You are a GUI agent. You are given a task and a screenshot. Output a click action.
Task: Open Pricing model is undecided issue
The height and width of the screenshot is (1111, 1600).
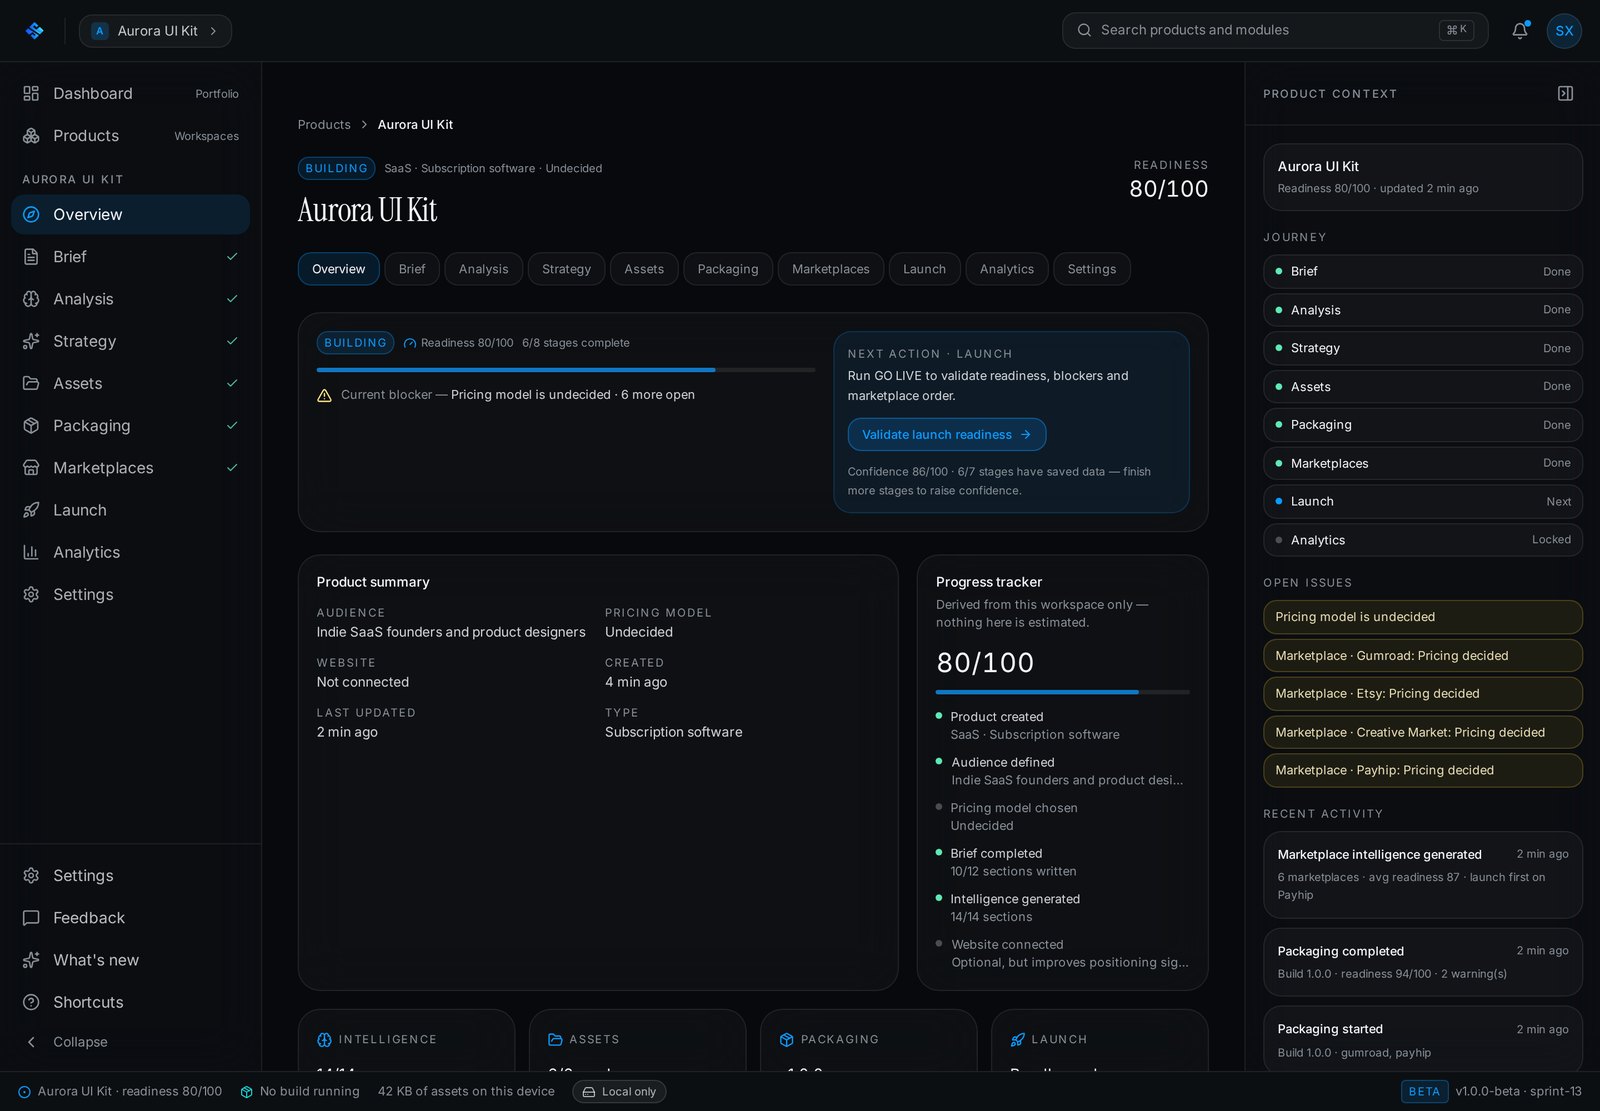coord(1422,617)
